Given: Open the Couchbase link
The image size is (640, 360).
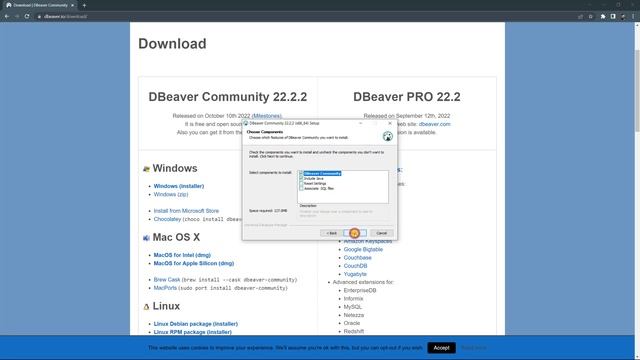Looking at the screenshot, I should 357,258.
